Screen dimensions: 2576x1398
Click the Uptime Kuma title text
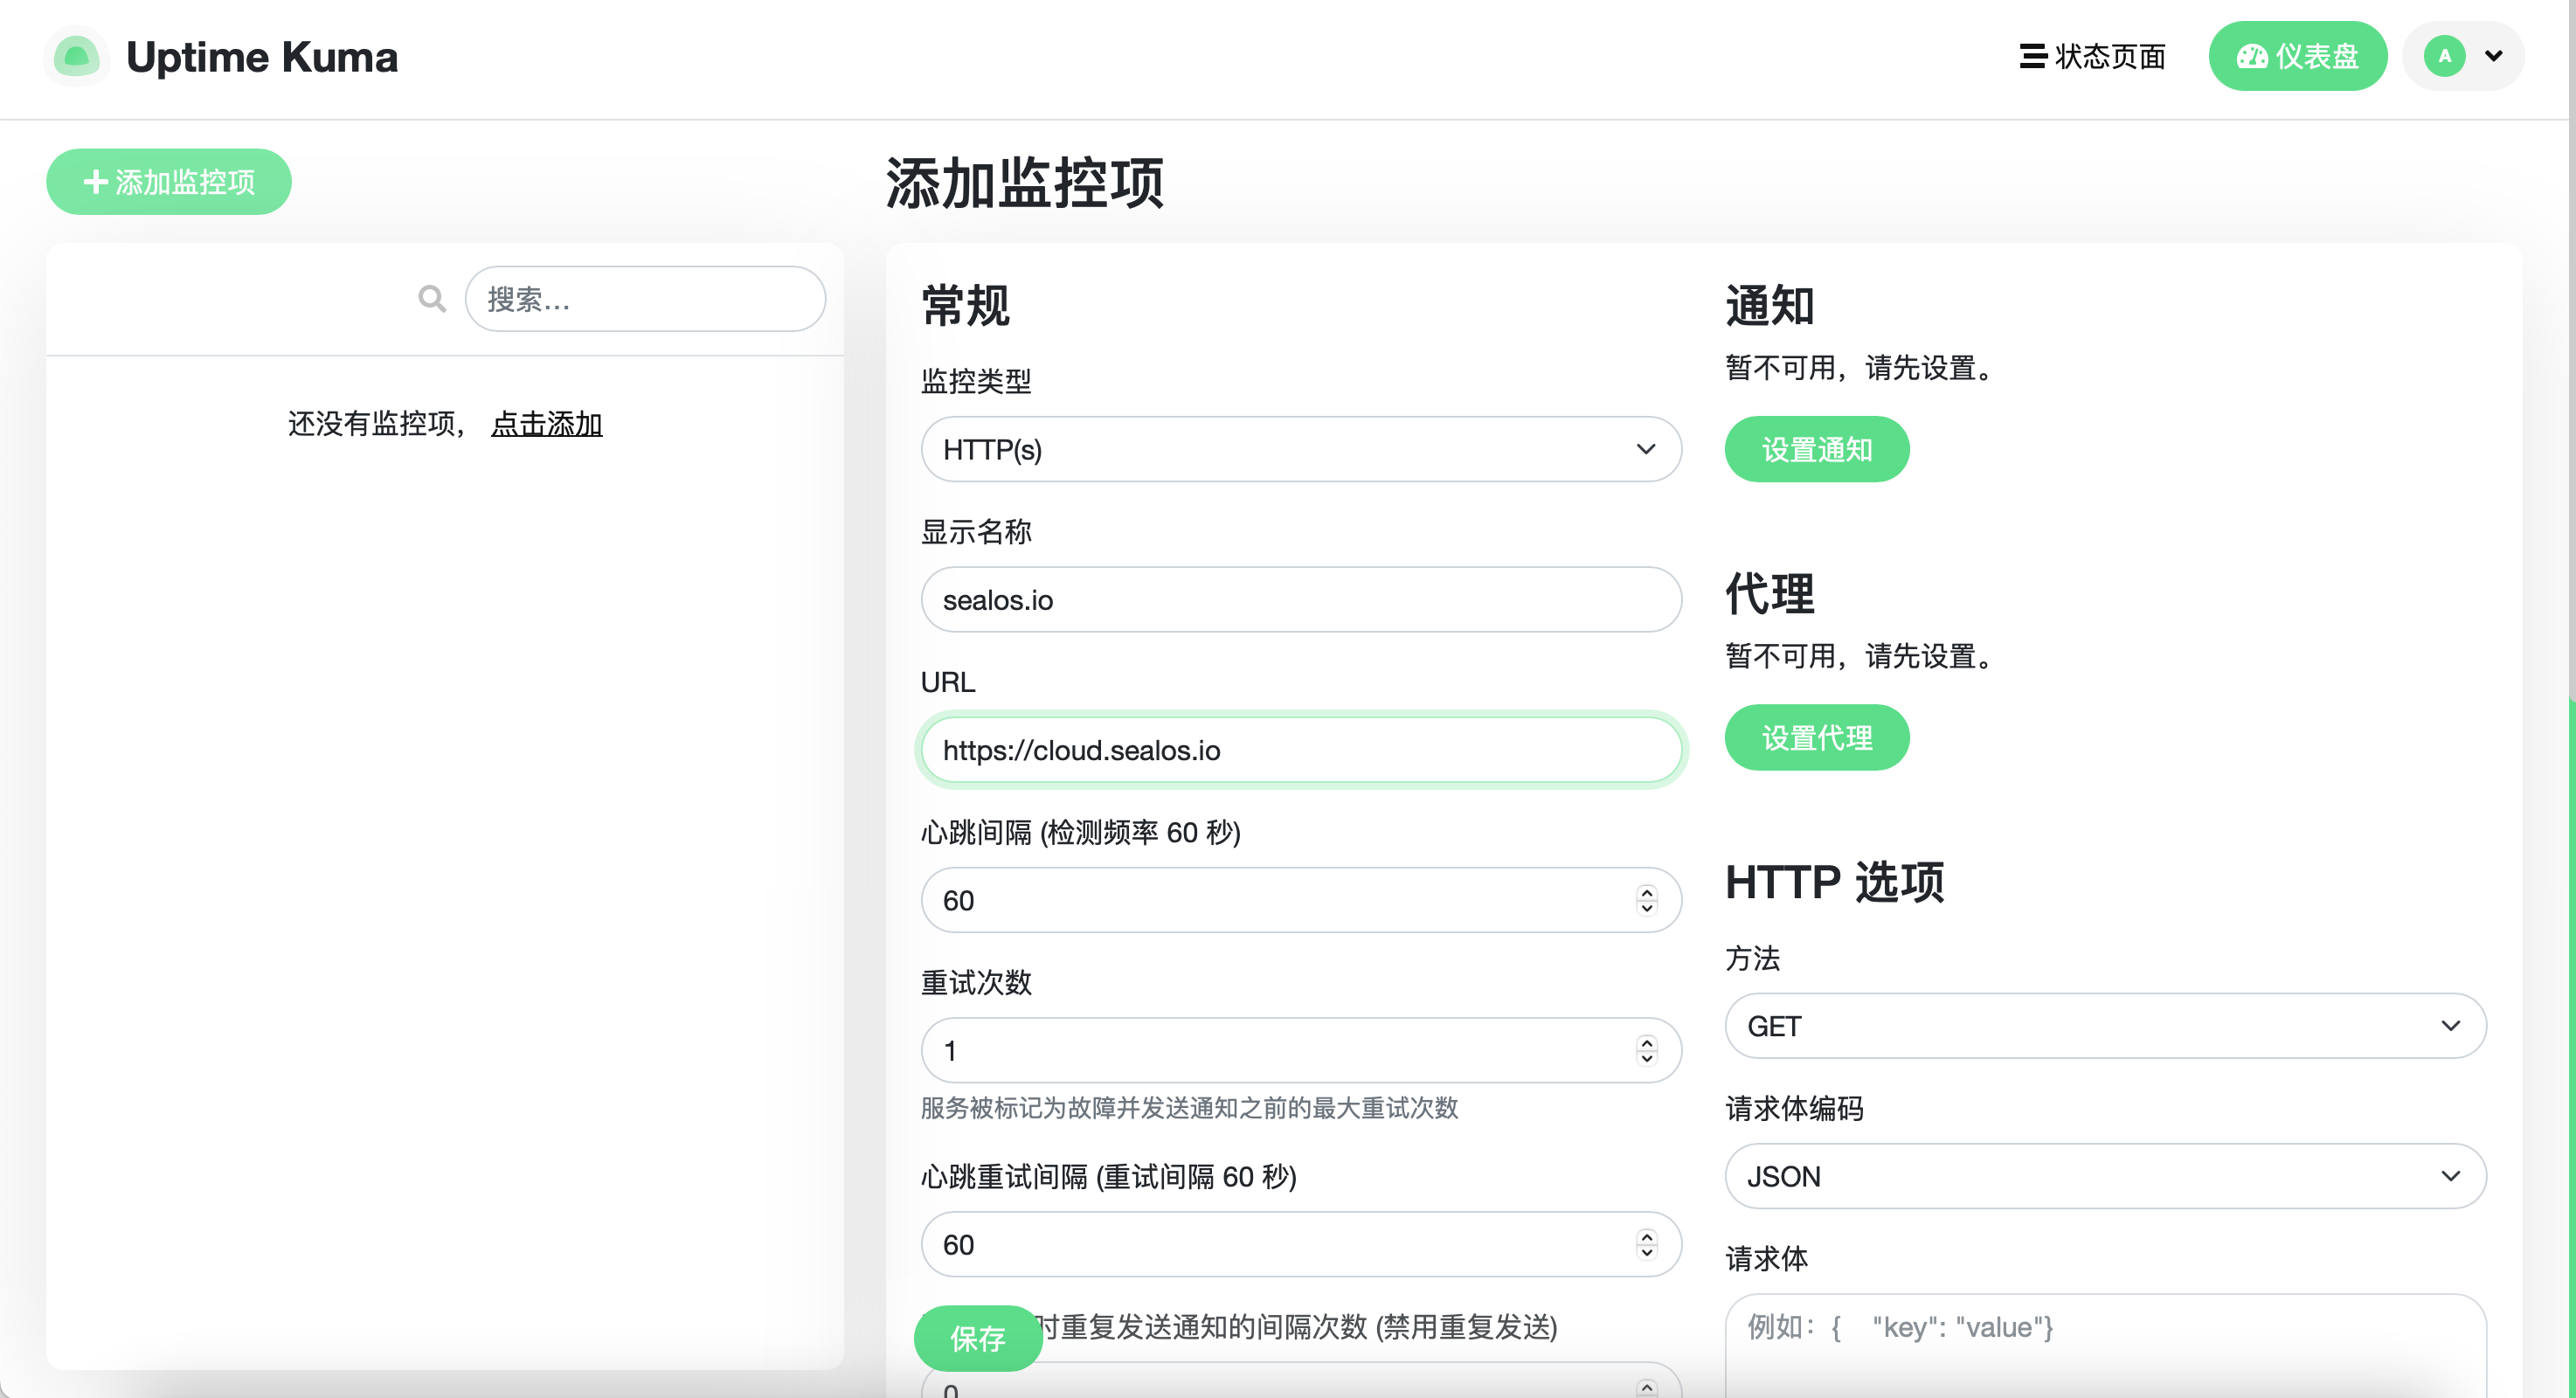262,57
